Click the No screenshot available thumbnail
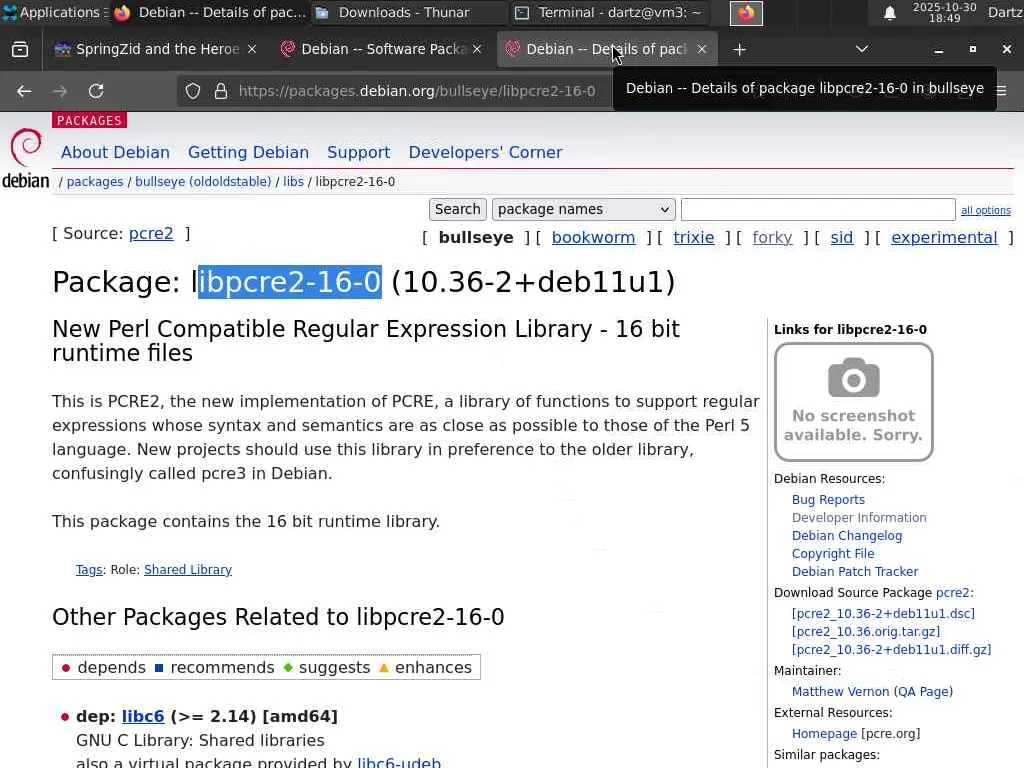The image size is (1024, 768). coord(853,402)
